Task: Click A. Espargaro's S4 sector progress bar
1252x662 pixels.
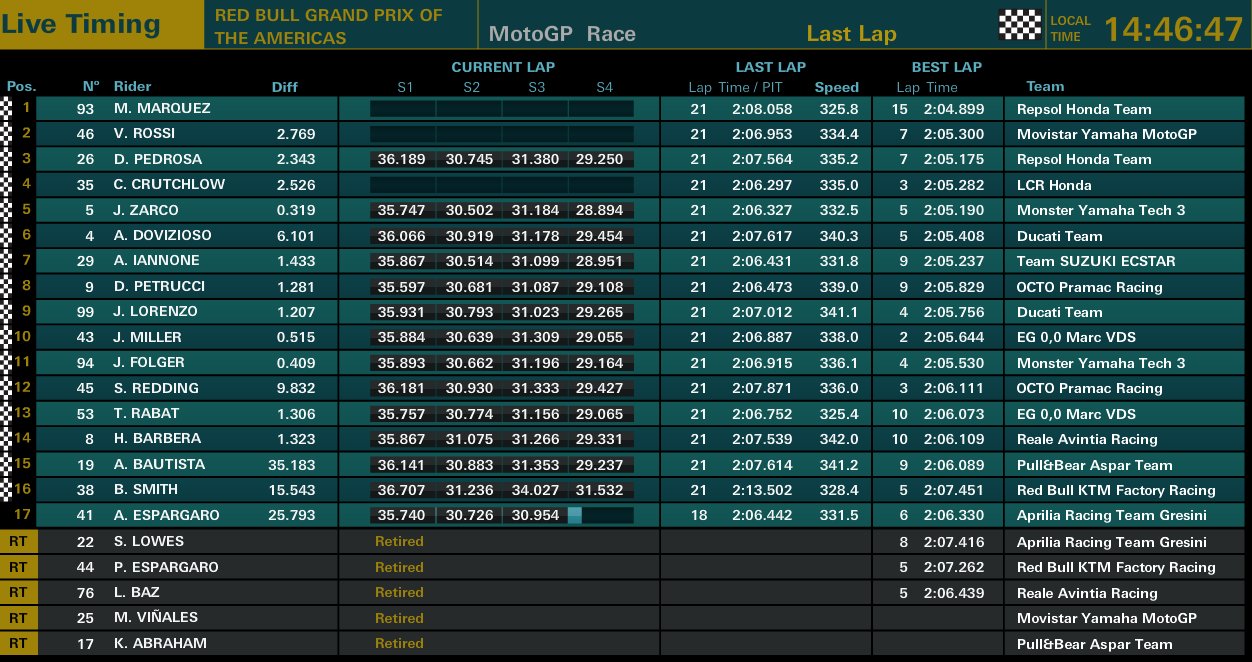Action: pos(601,515)
